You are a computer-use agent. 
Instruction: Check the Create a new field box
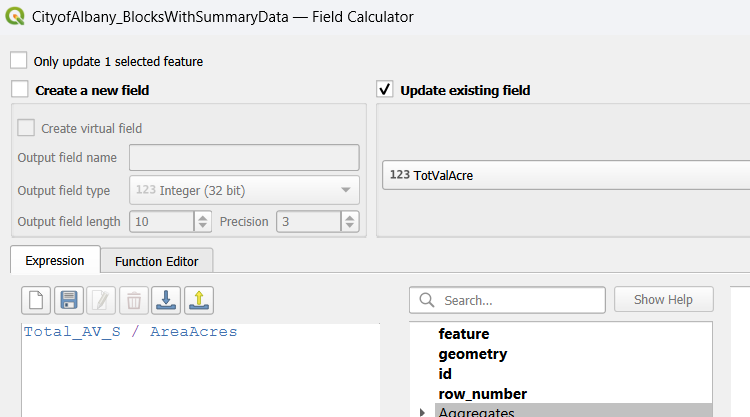coord(19,90)
